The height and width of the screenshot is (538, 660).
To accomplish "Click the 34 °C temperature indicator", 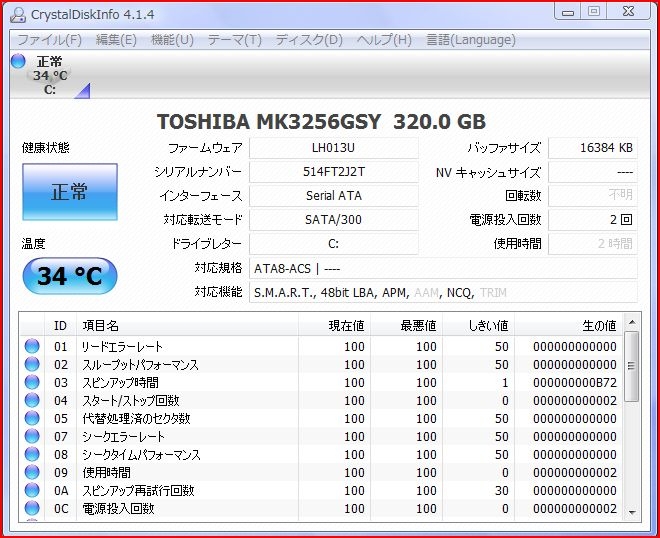I will click(69, 276).
